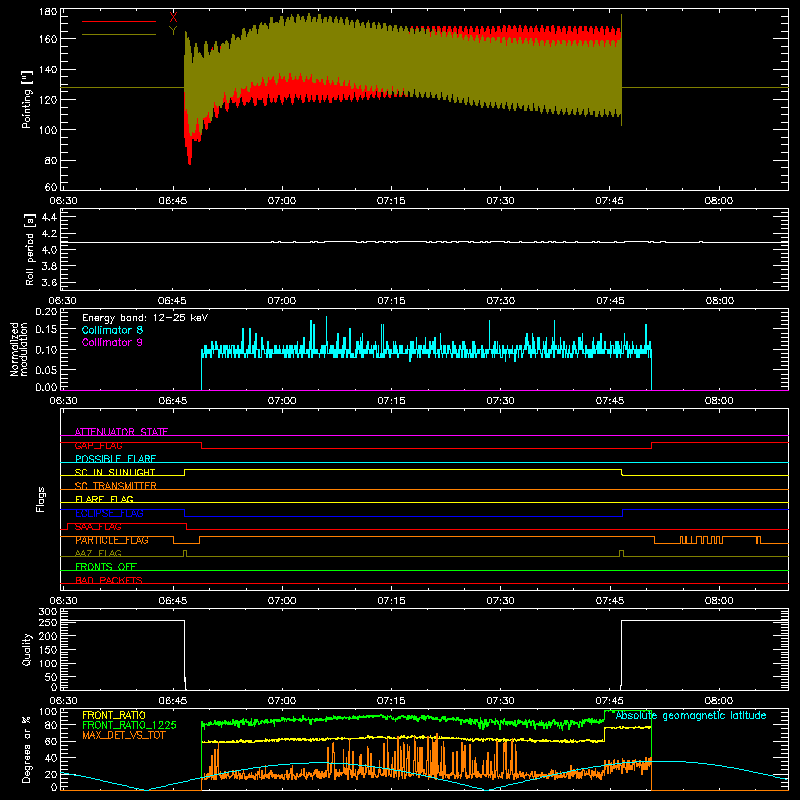Click the SAA_FLAG label
800x800 pixels.
(x=98, y=527)
